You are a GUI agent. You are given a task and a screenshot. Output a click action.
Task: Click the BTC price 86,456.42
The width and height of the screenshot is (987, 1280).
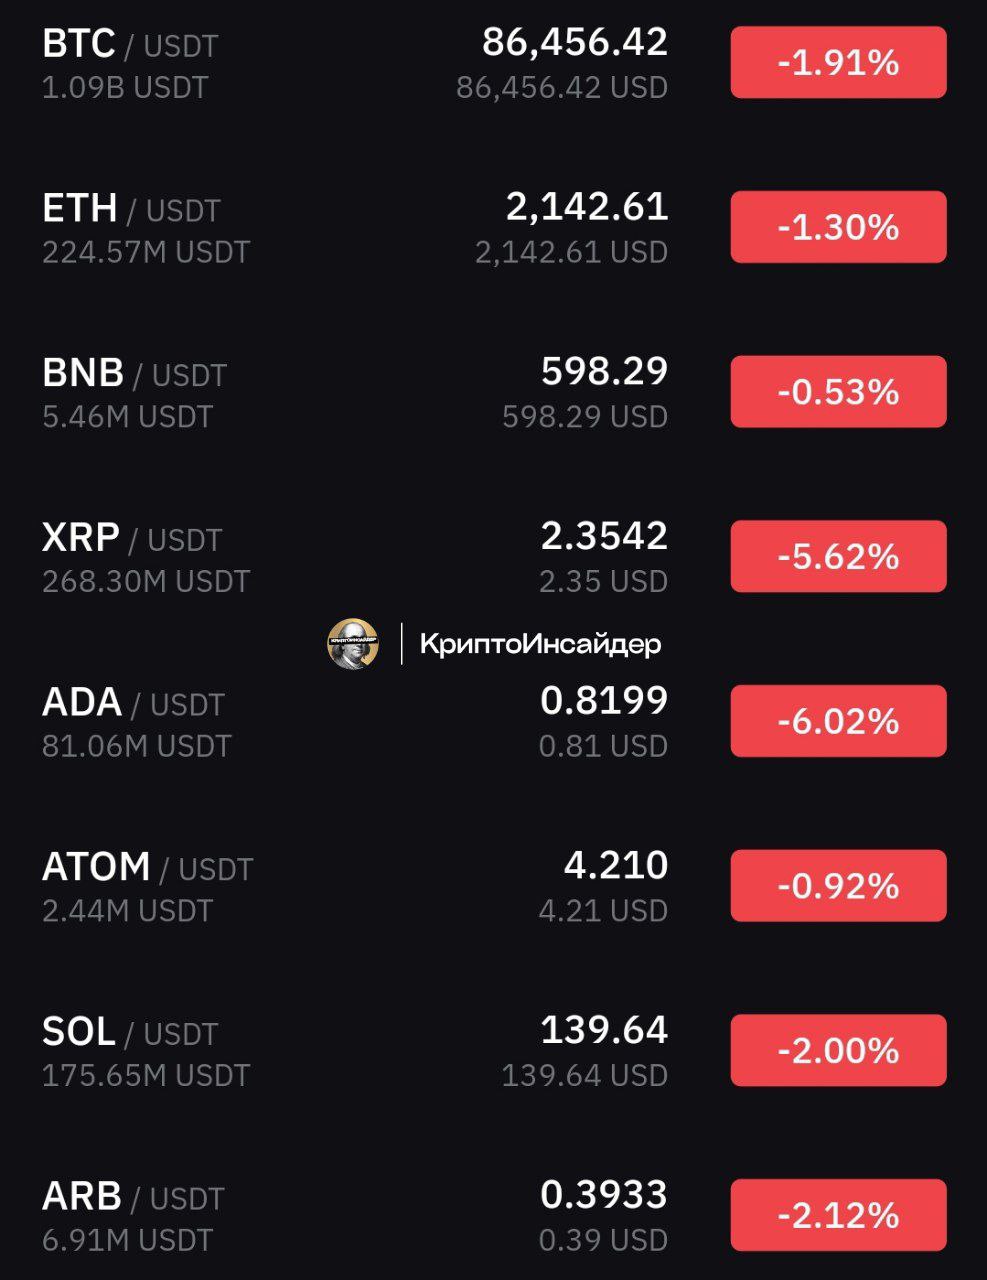coord(574,43)
